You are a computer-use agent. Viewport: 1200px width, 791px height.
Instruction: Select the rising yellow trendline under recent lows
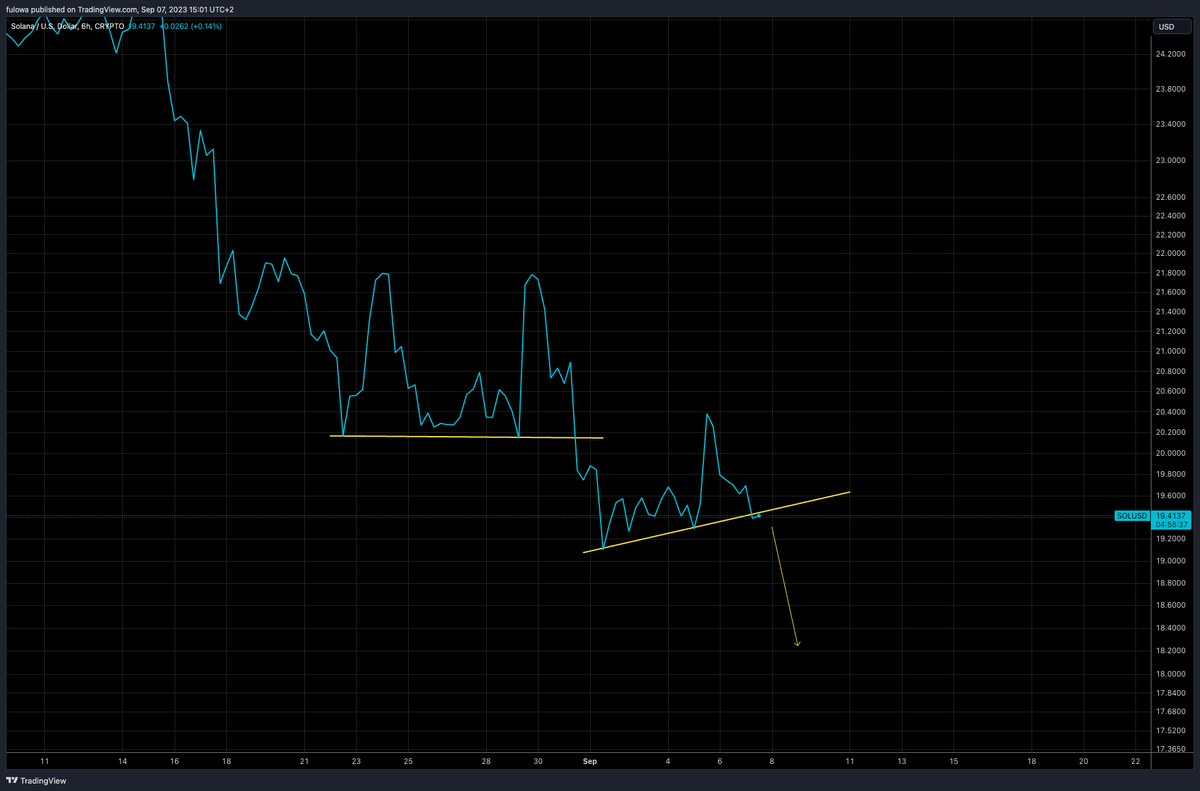716,521
